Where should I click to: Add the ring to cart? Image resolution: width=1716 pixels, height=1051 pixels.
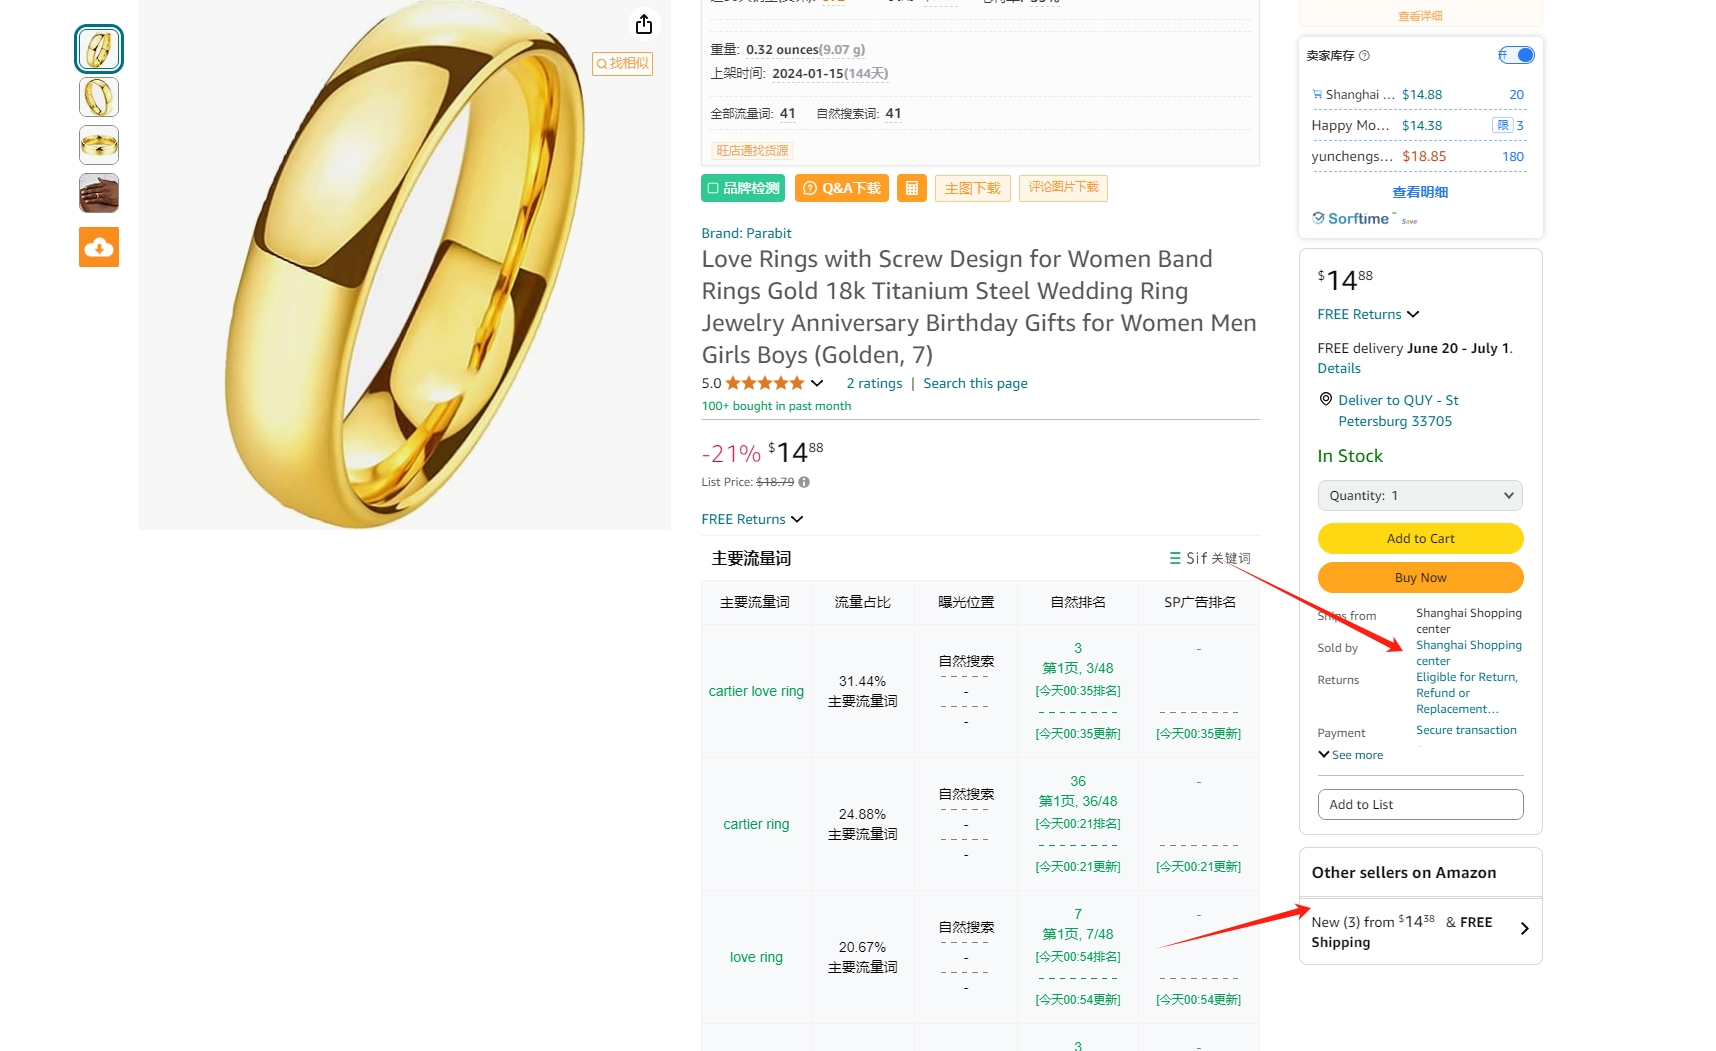point(1420,538)
